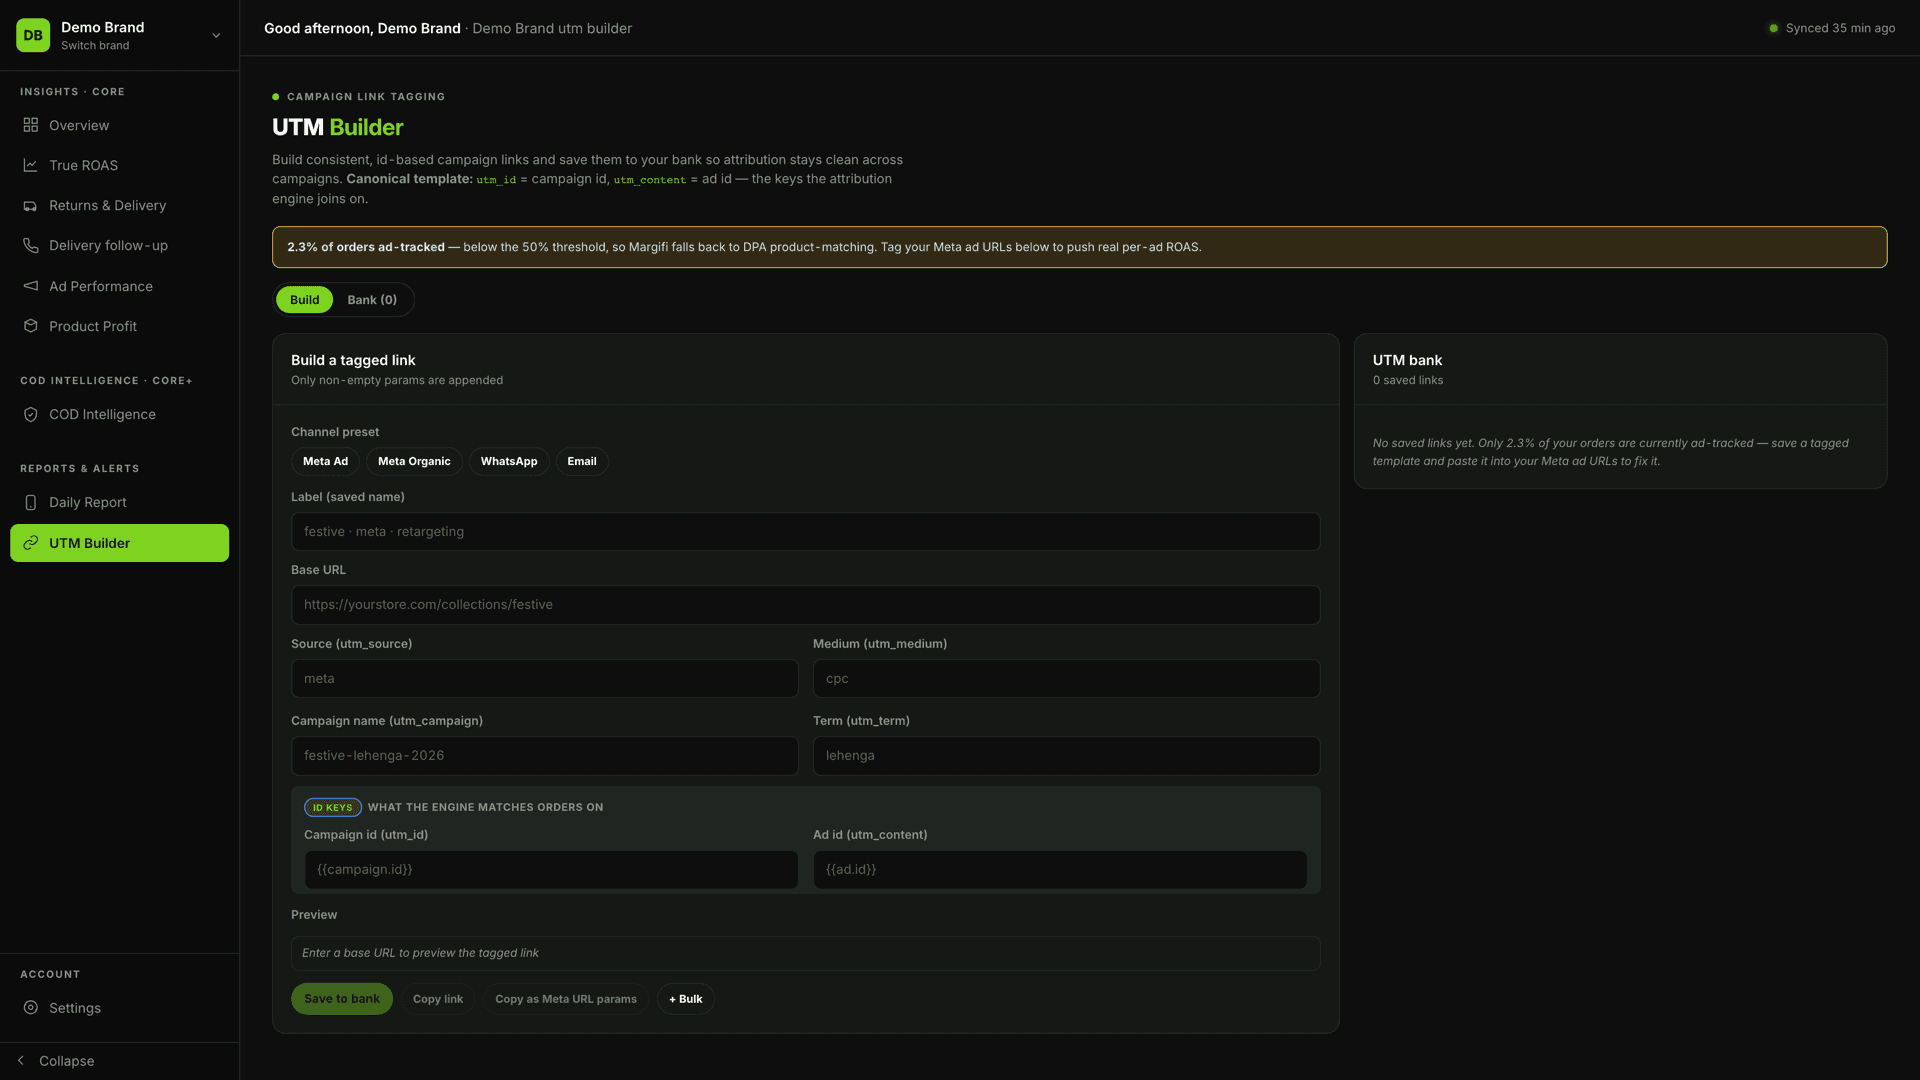Click the '2.3% of orders ad-tracked' banner
Screen dimensions: 1920x1080
click(x=1079, y=247)
